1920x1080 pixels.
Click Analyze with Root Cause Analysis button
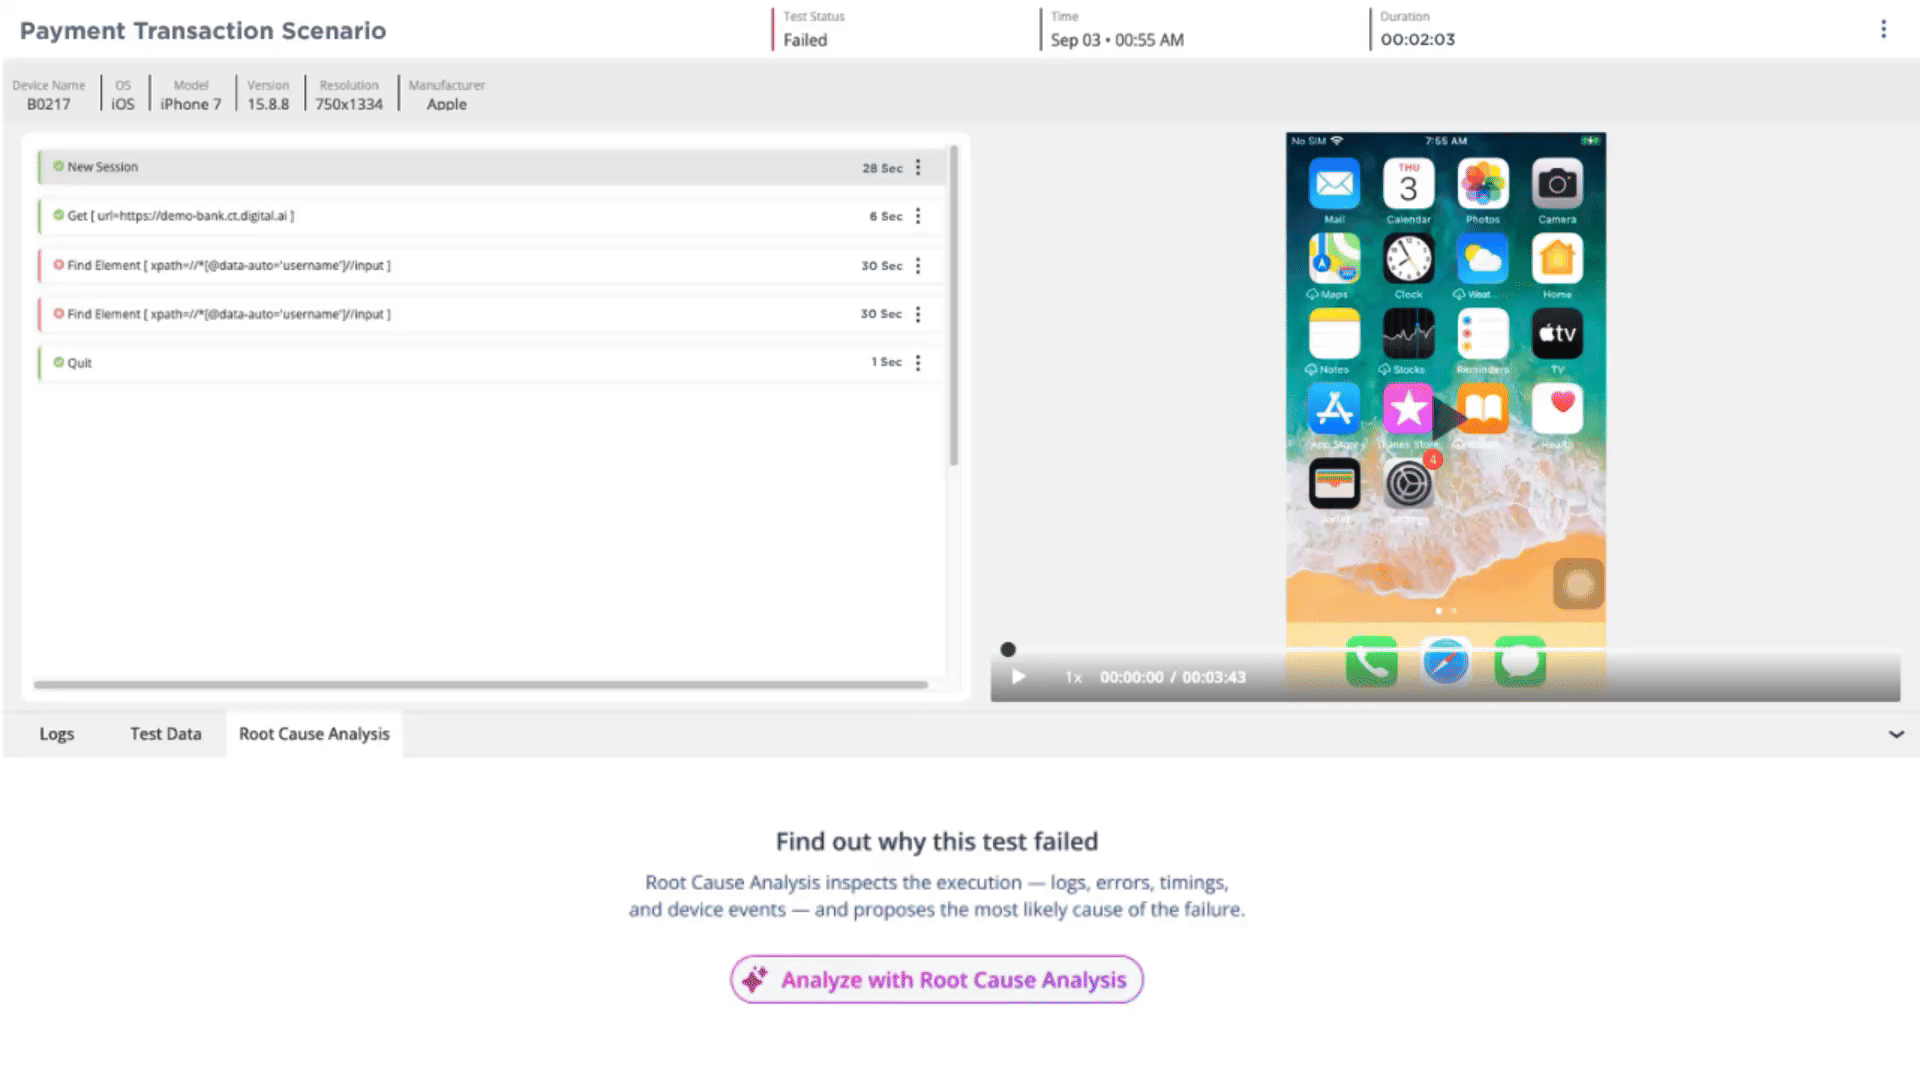[937, 980]
